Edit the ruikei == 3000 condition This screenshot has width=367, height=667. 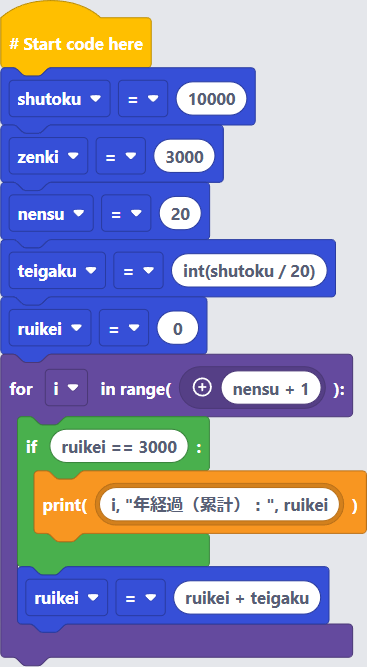[x=119, y=446]
